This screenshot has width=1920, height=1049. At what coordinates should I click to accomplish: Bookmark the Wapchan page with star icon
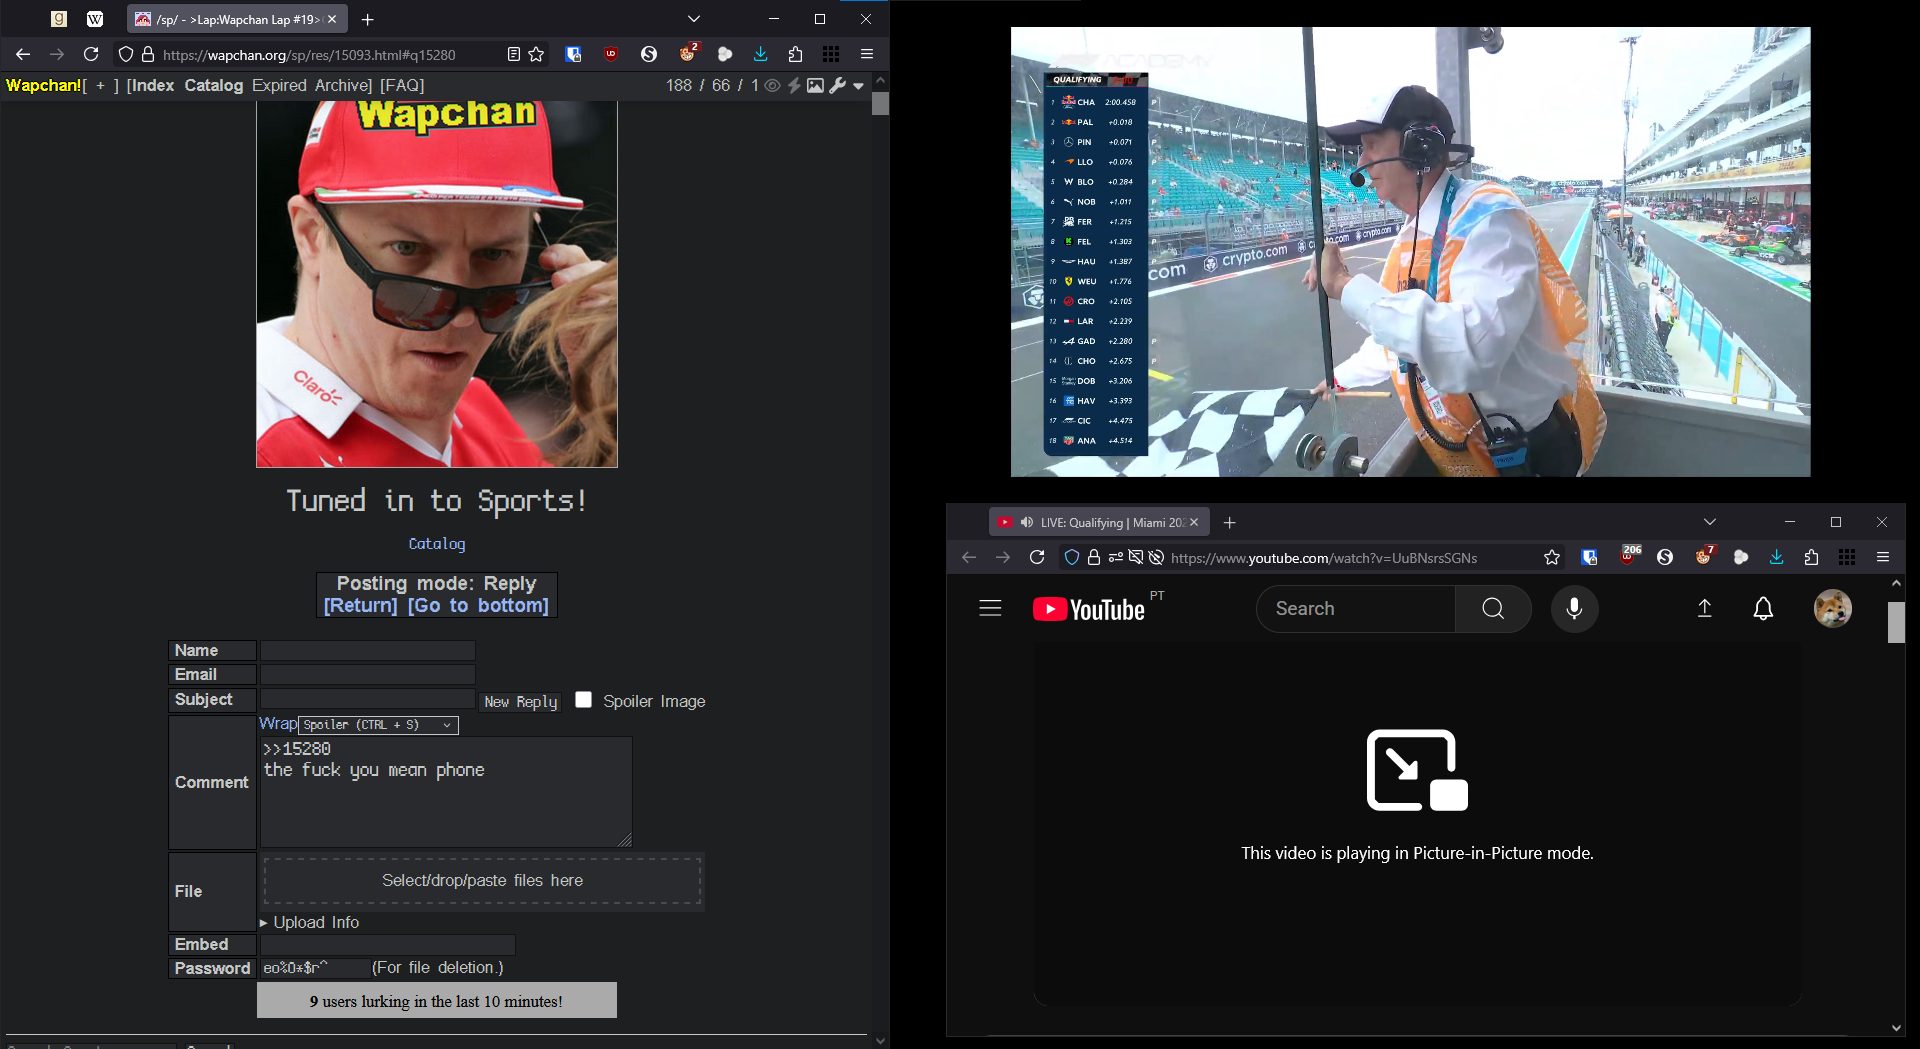(537, 54)
